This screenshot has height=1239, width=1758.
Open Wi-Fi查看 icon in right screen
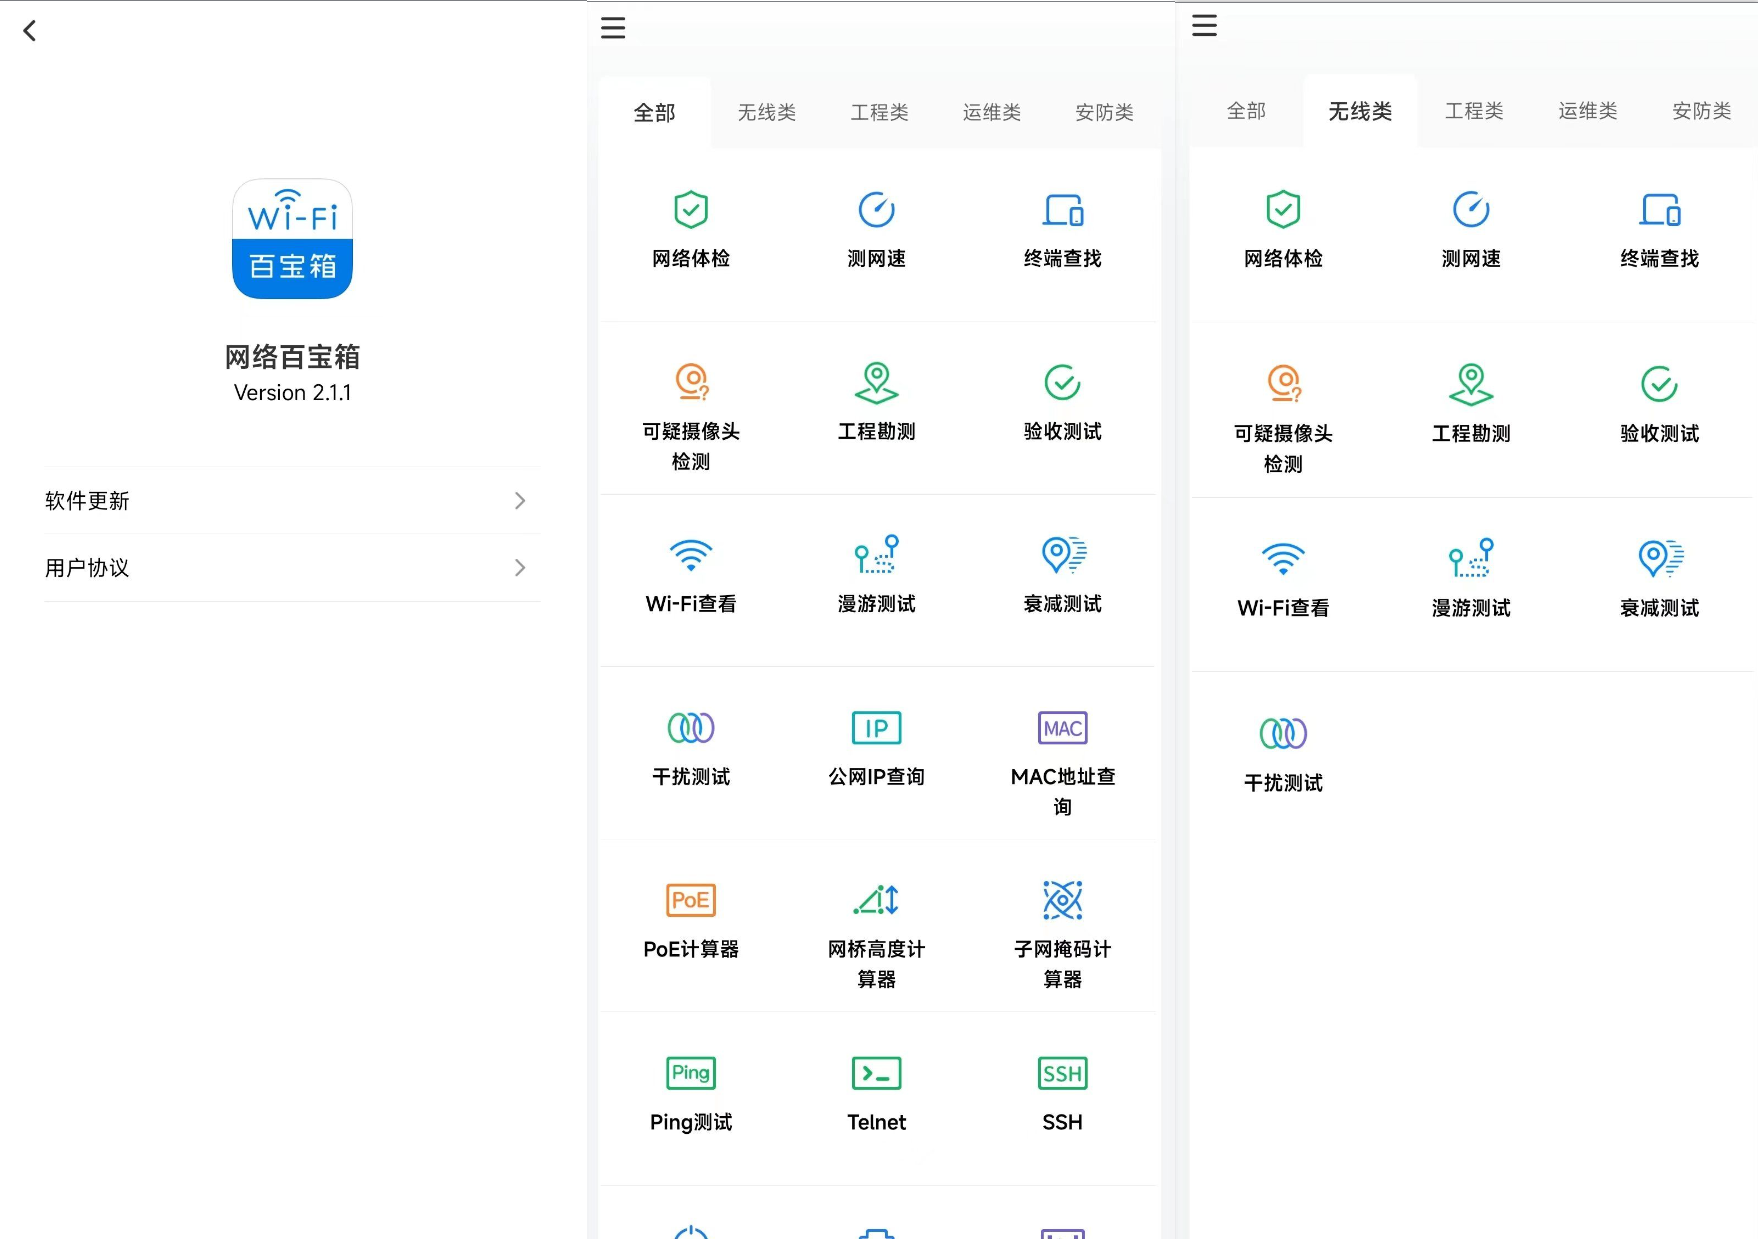point(1283,559)
